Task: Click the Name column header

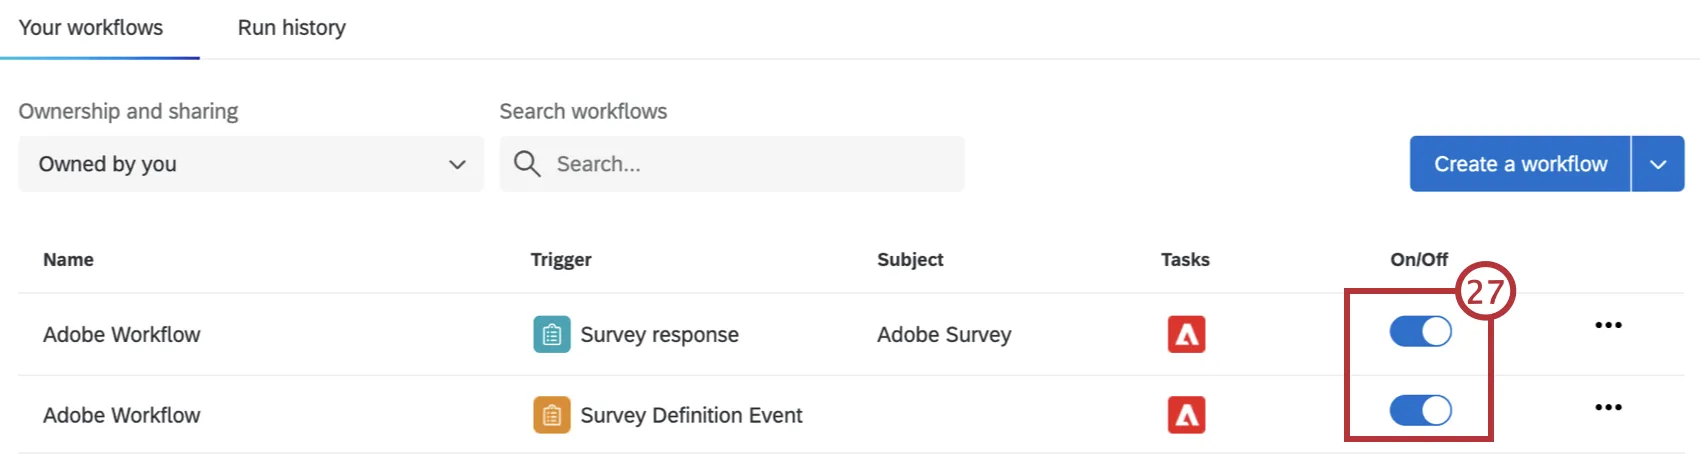Action: point(68,260)
